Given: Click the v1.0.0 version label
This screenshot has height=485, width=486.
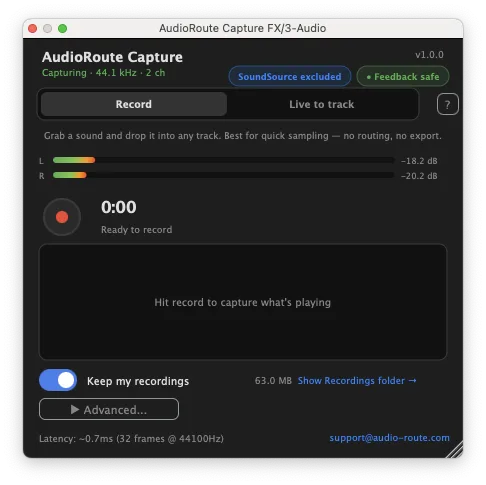Looking at the screenshot, I should [x=429, y=55].
